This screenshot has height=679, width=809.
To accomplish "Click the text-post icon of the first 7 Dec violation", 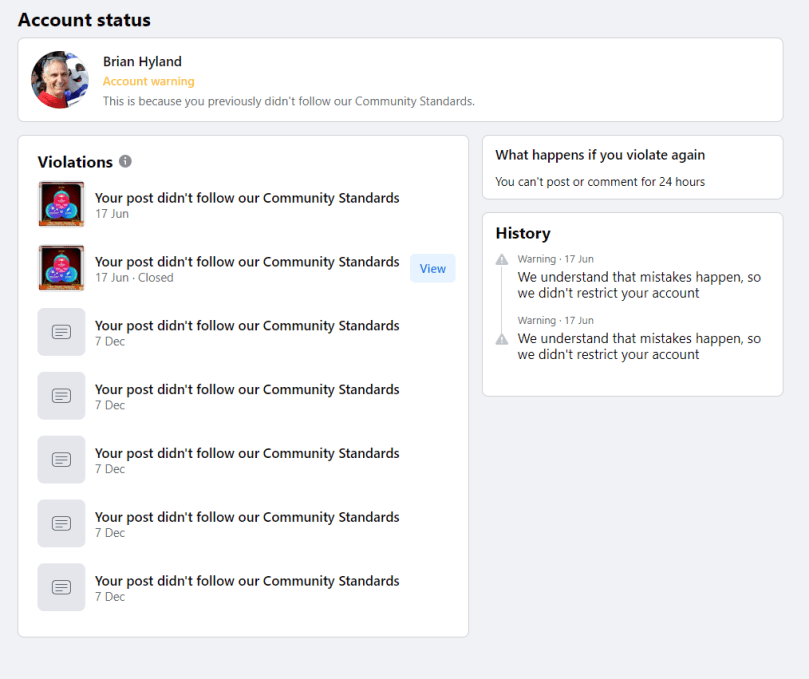I will 61,332.
